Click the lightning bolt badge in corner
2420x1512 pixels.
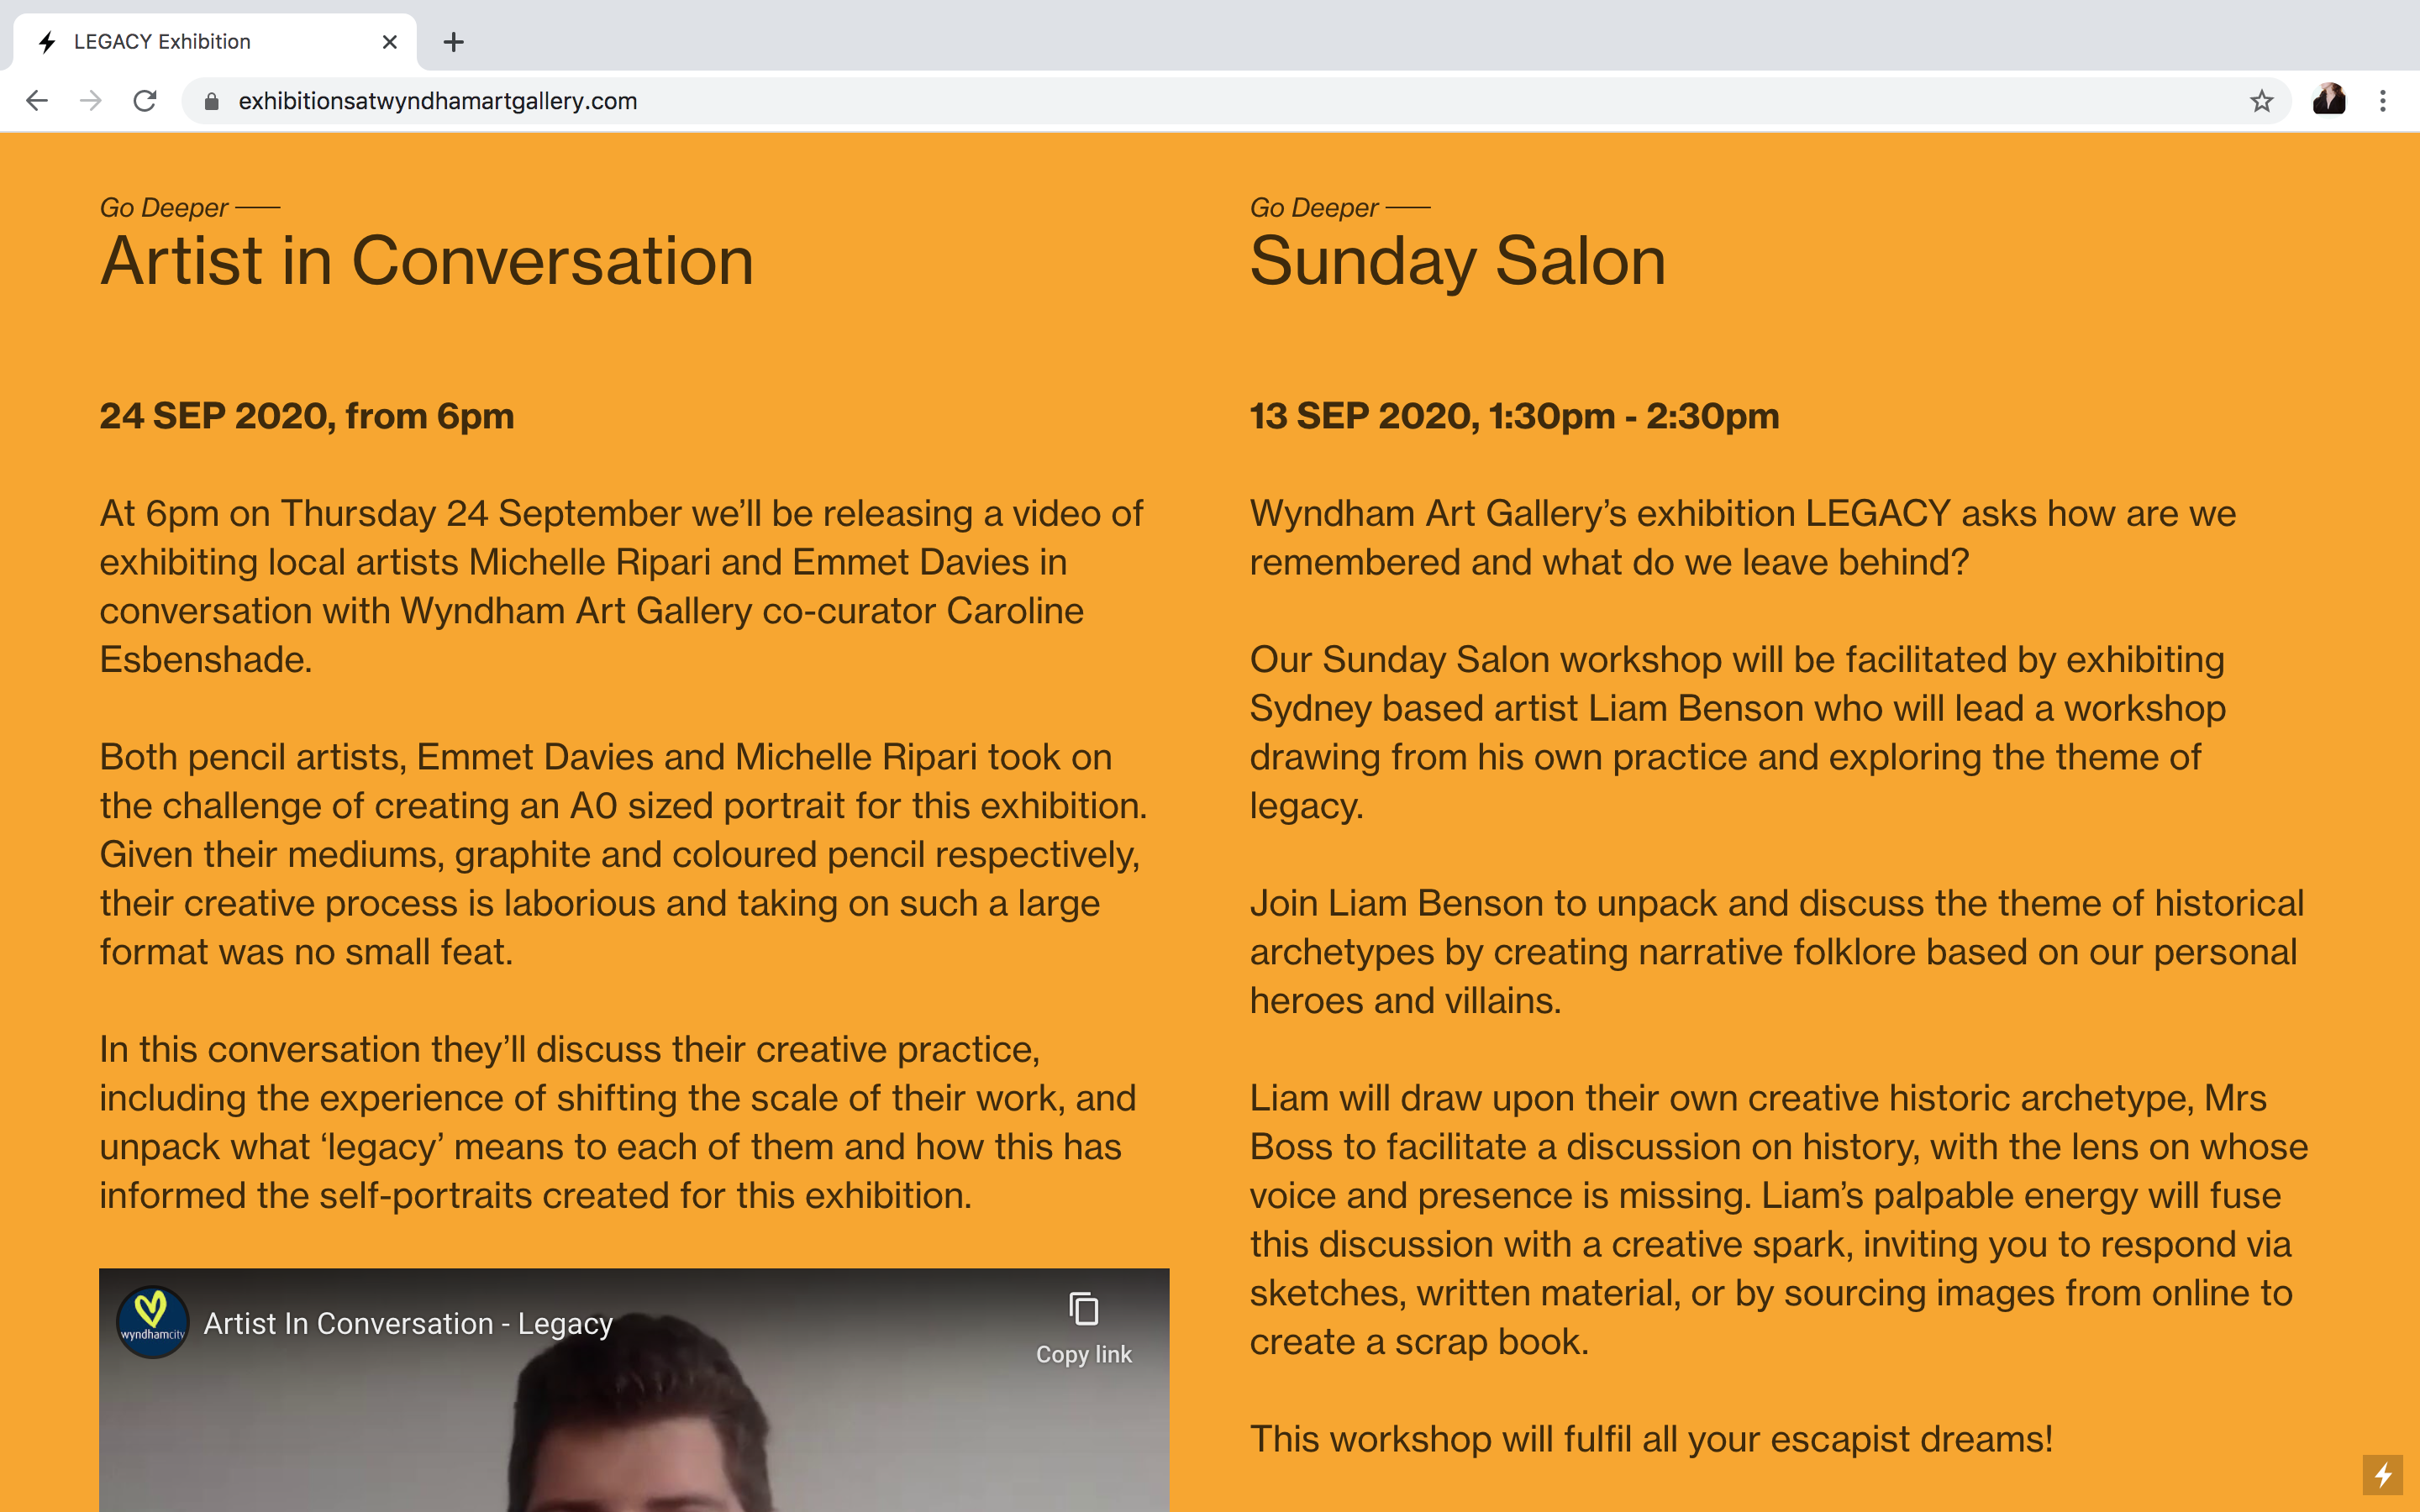pyautogui.click(x=2383, y=1475)
